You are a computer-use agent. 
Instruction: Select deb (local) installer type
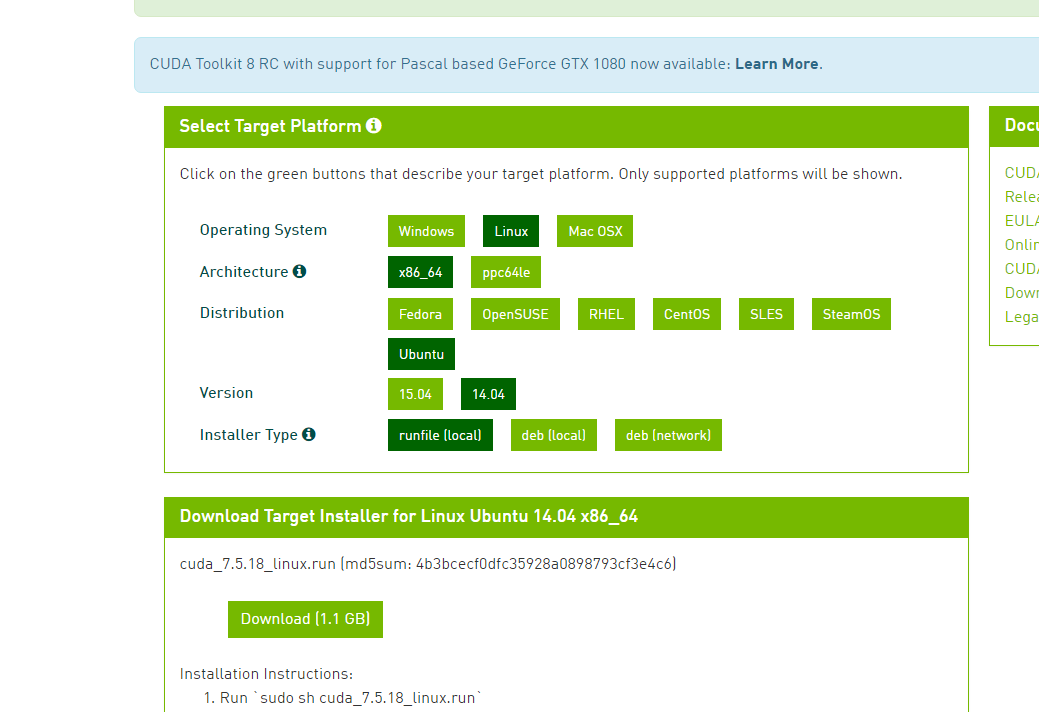click(553, 435)
